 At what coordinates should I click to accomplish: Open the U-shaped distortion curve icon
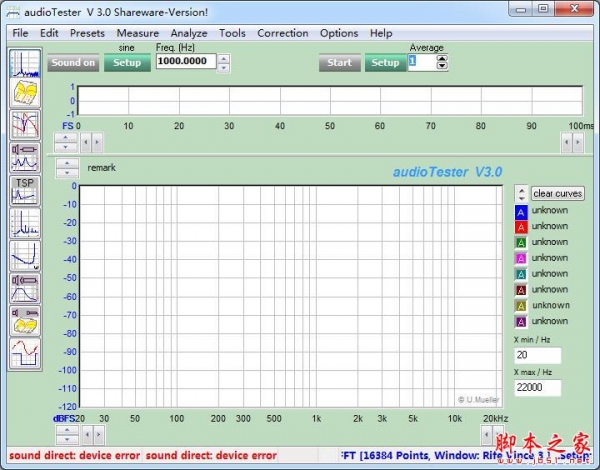25,255
